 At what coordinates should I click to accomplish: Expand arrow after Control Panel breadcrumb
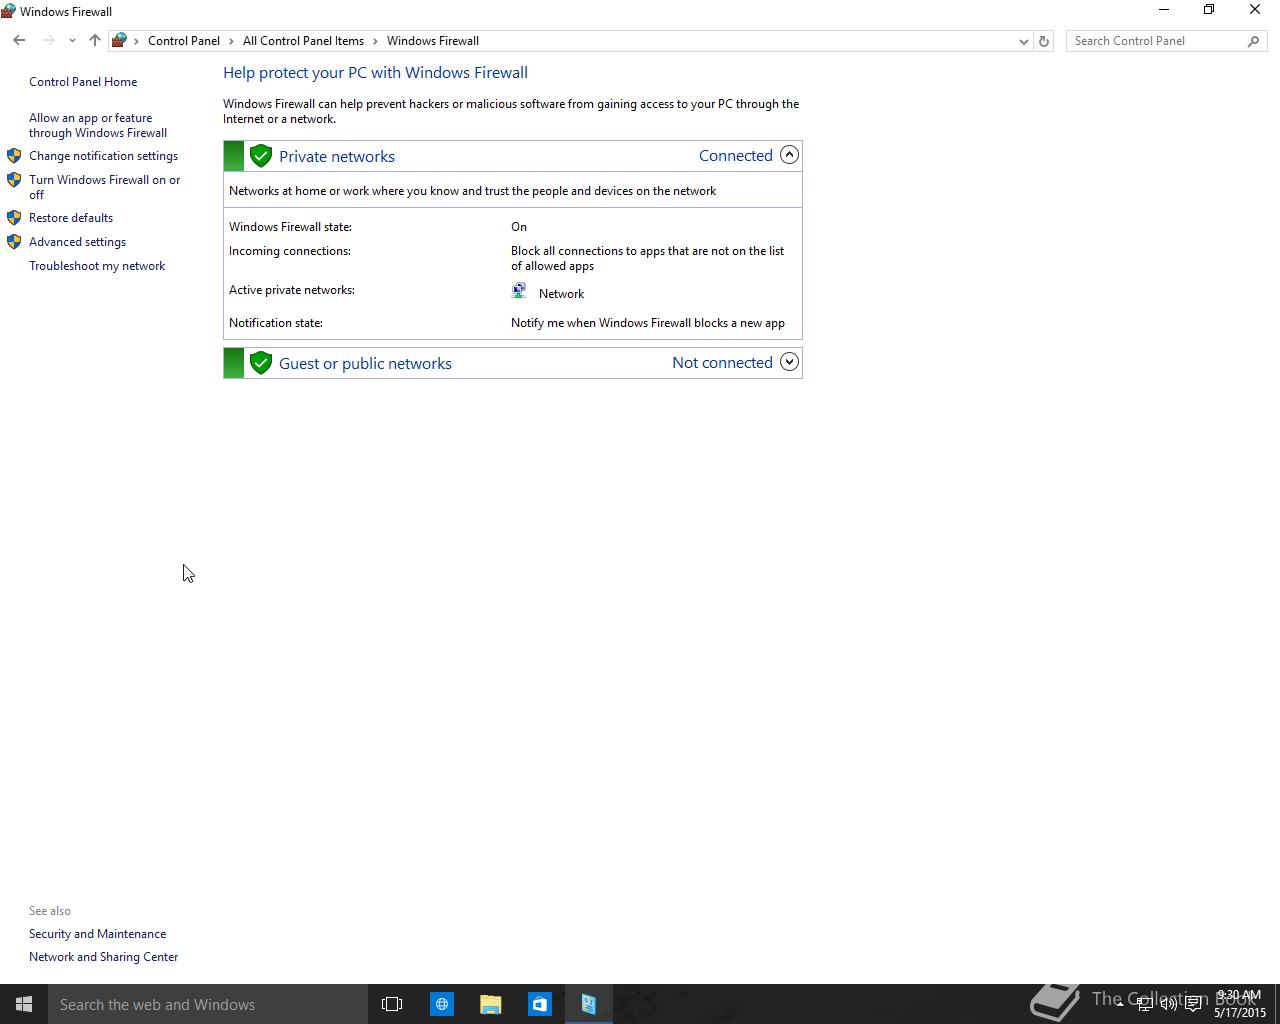tap(231, 41)
